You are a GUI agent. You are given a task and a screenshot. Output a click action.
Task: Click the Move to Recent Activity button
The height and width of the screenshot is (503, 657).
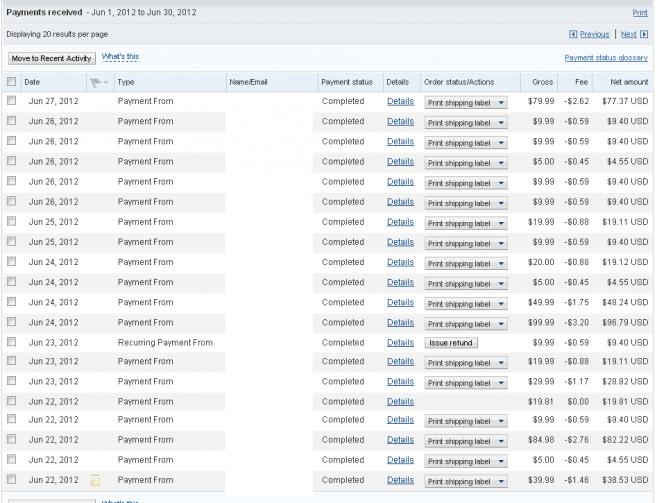52,58
